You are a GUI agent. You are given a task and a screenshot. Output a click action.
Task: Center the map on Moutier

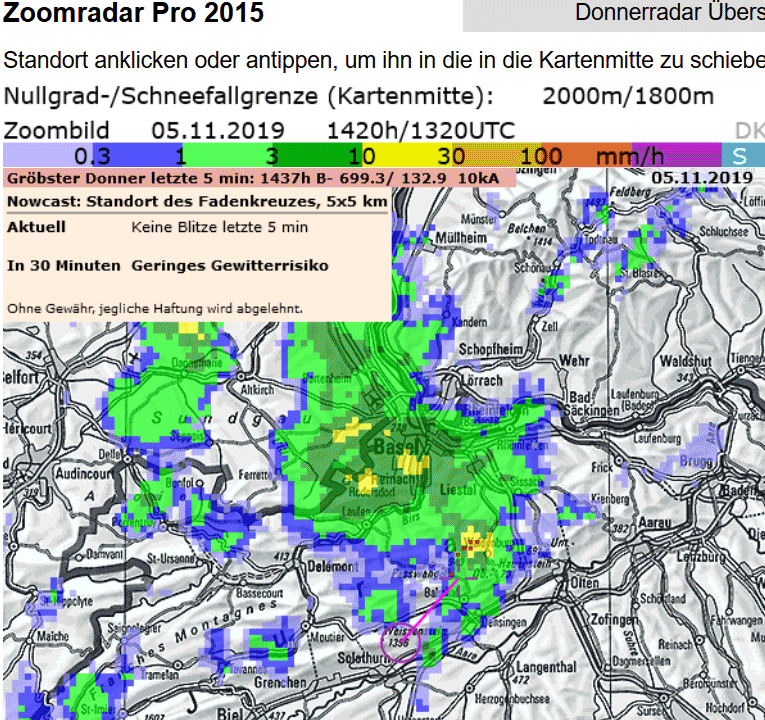pos(327,637)
